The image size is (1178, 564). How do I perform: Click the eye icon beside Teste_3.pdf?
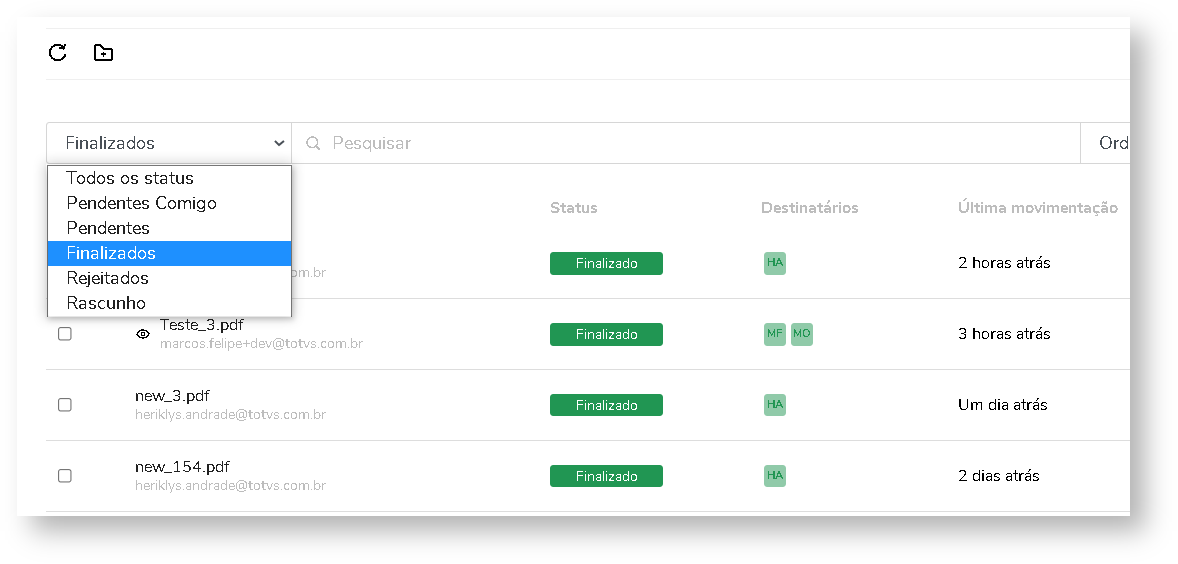click(x=143, y=334)
